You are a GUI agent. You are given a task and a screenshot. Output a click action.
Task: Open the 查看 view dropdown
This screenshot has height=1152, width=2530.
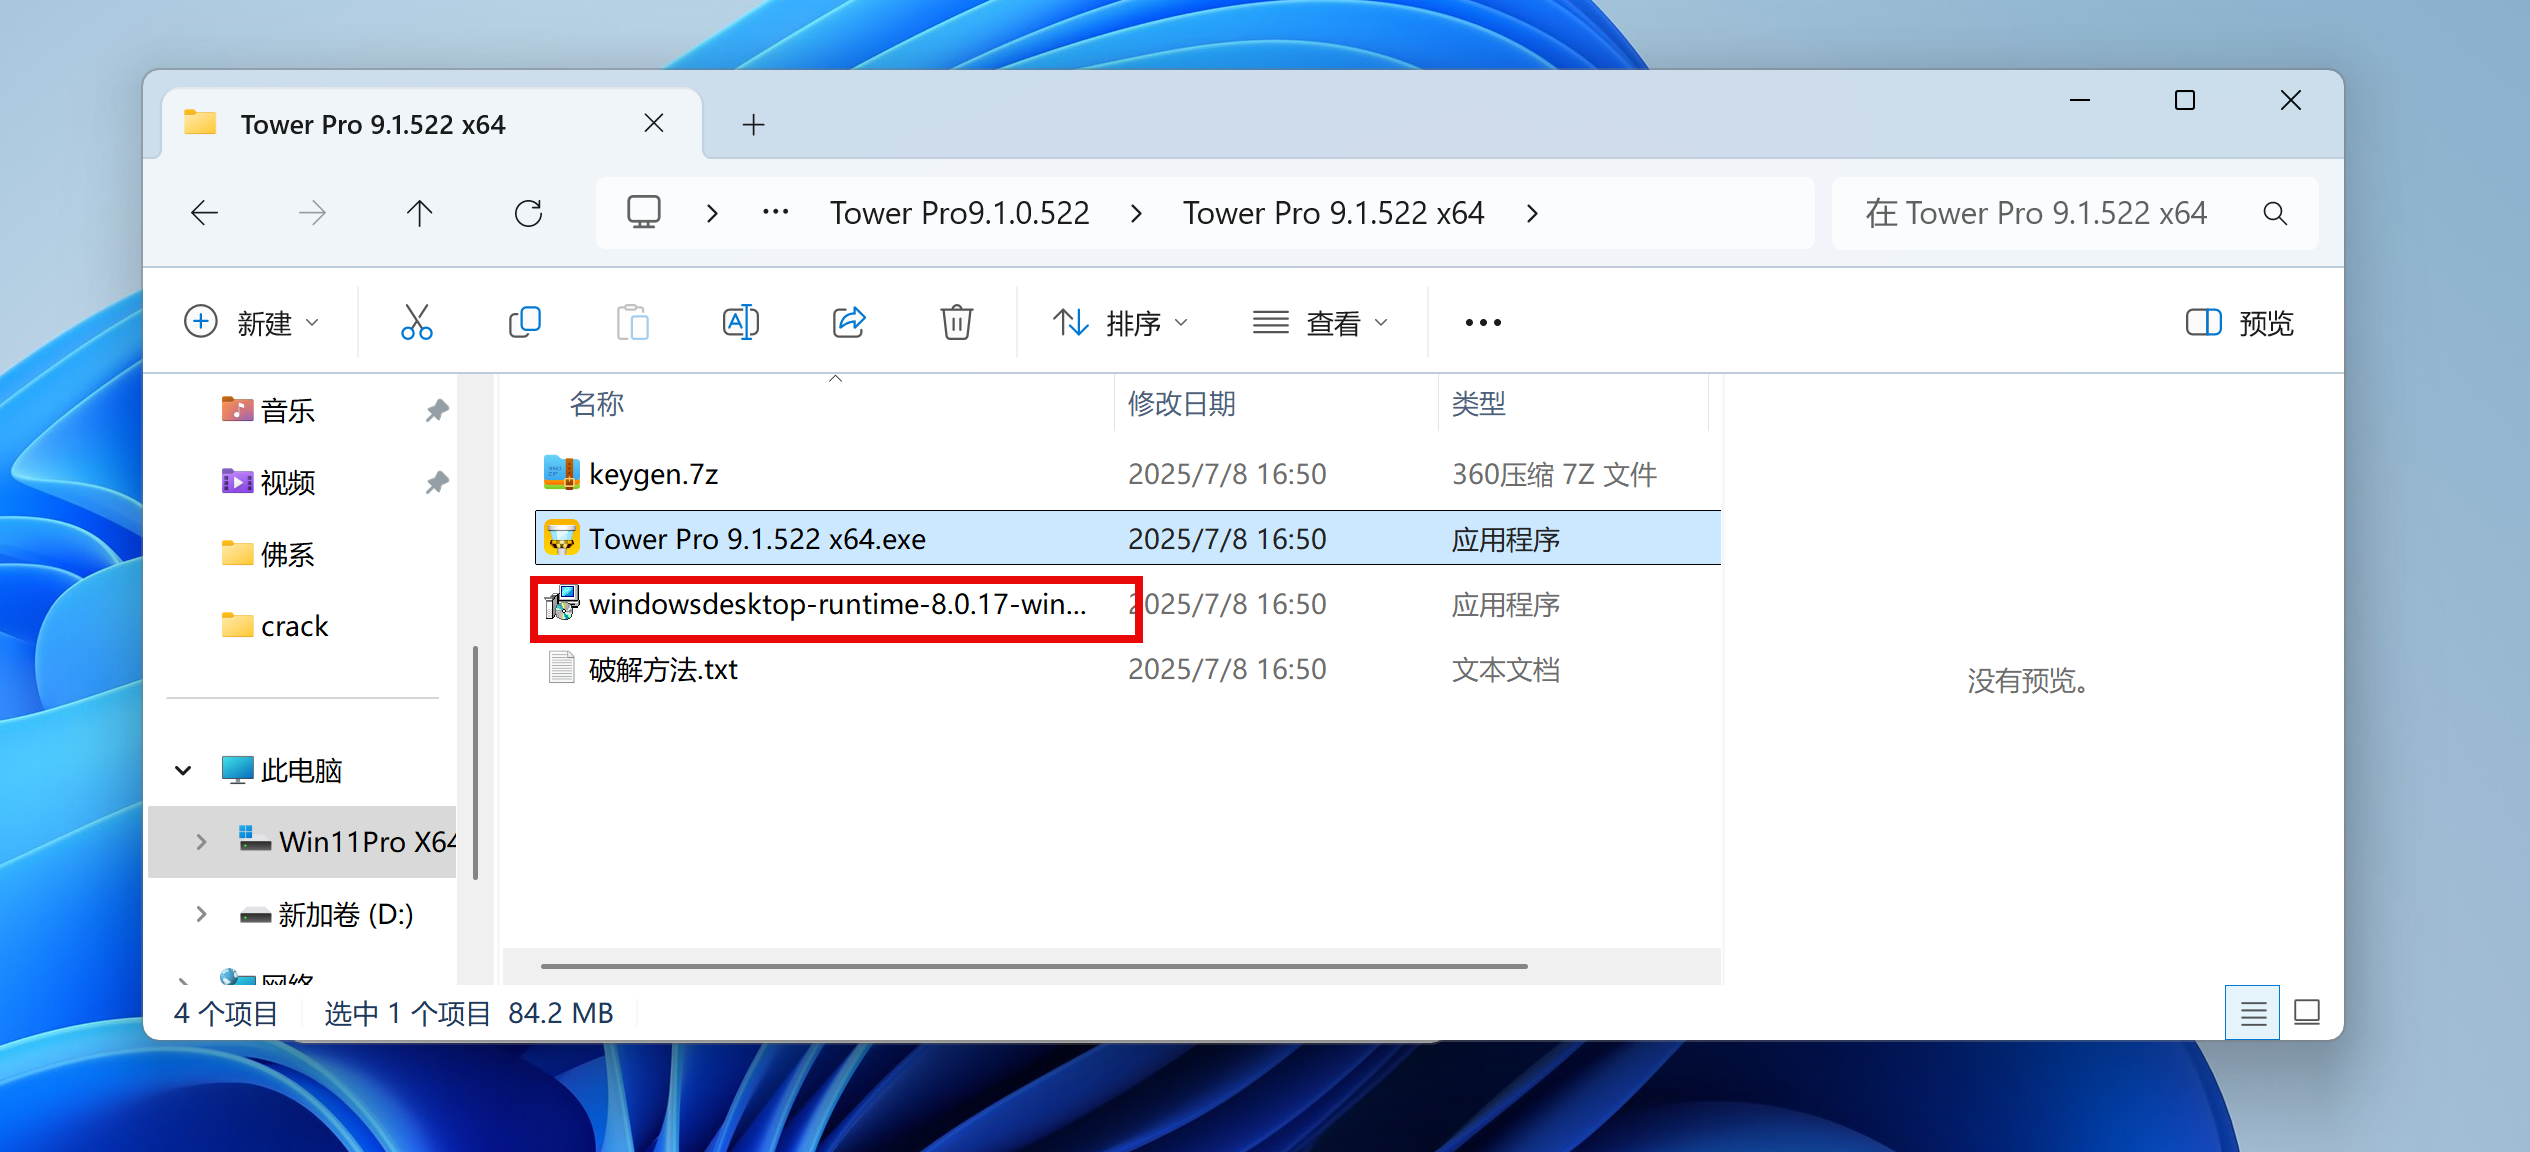coord(1320,322)
